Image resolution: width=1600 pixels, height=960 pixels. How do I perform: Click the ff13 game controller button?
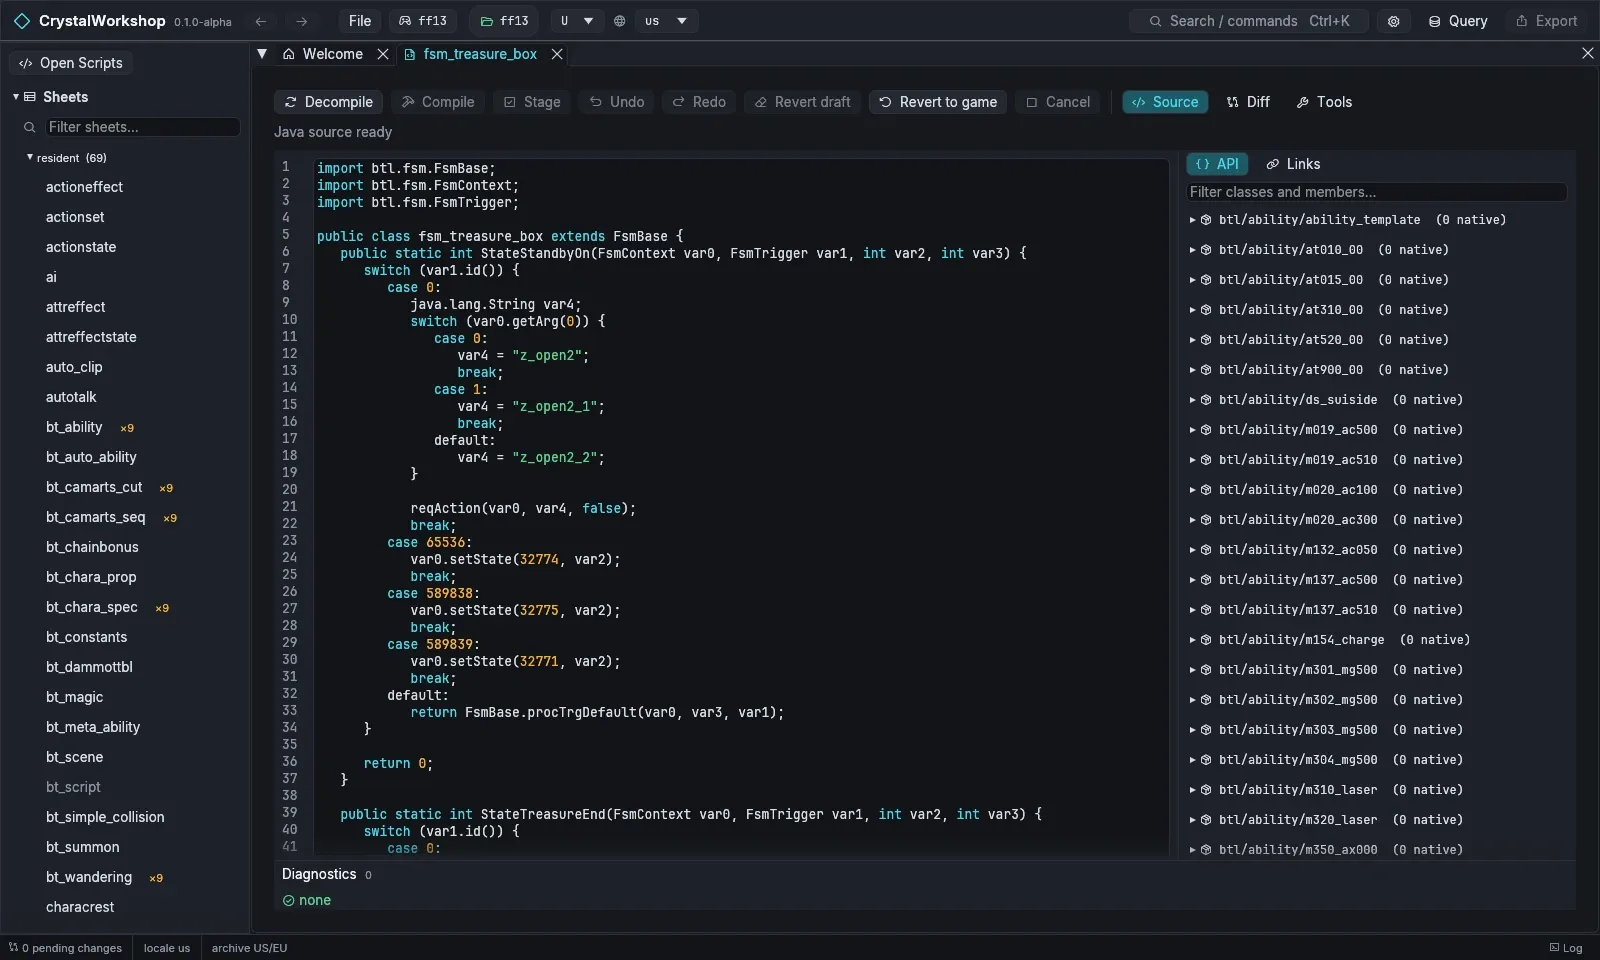[x=423, y=21]
